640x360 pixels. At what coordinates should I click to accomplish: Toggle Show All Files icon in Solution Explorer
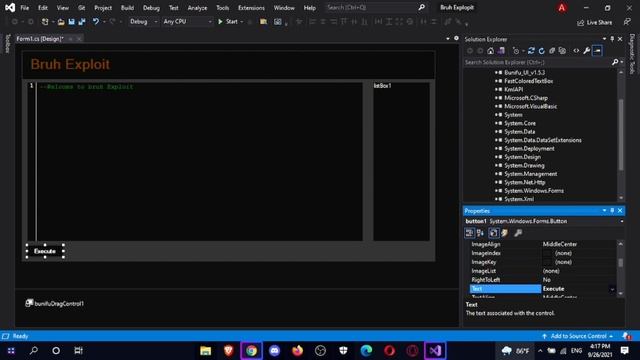click(562, 51)
